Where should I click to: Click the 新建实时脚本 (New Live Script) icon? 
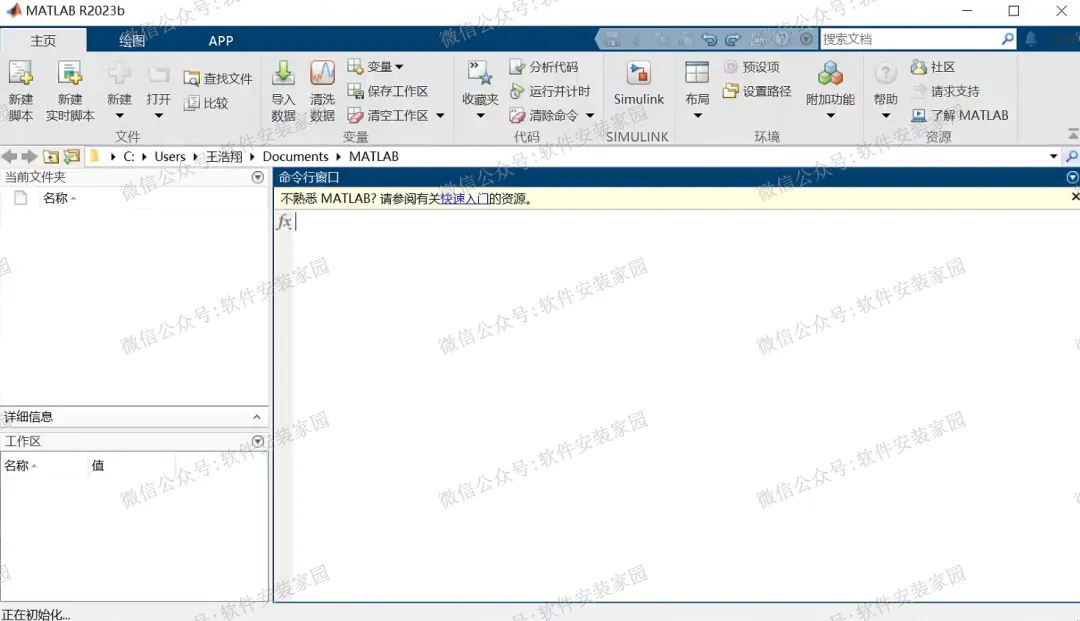tap(70, 73)
